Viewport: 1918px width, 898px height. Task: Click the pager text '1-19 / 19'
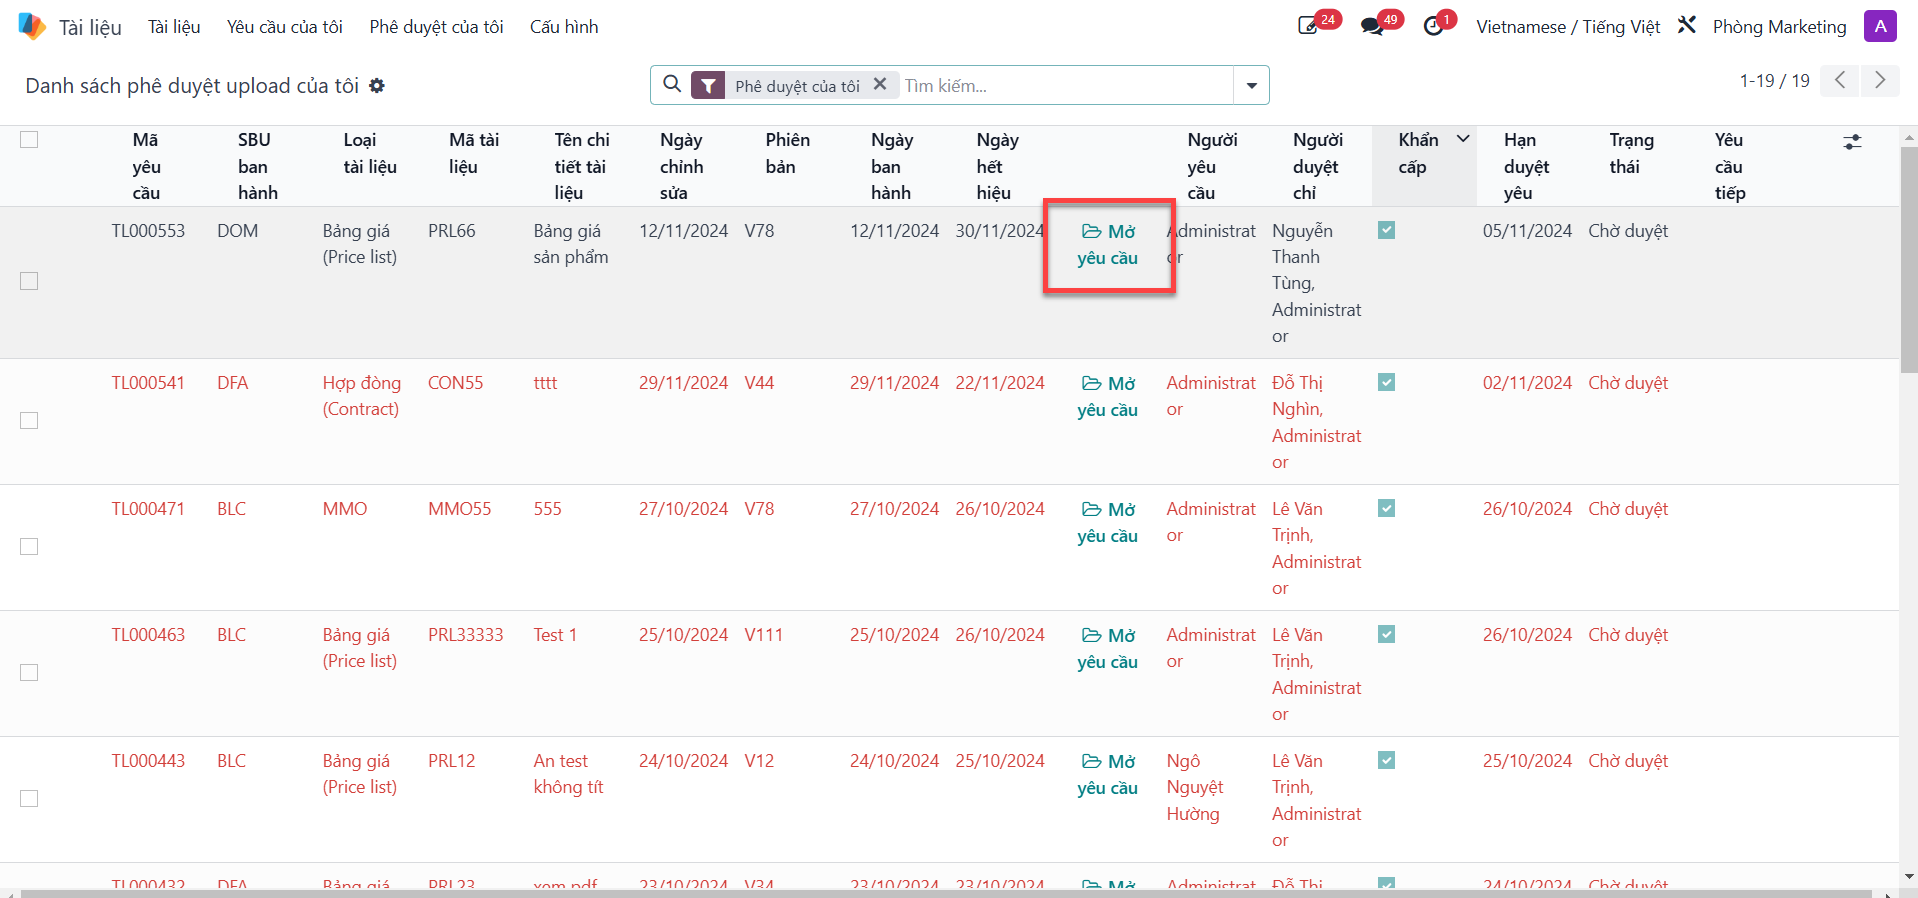point(1775,81)
